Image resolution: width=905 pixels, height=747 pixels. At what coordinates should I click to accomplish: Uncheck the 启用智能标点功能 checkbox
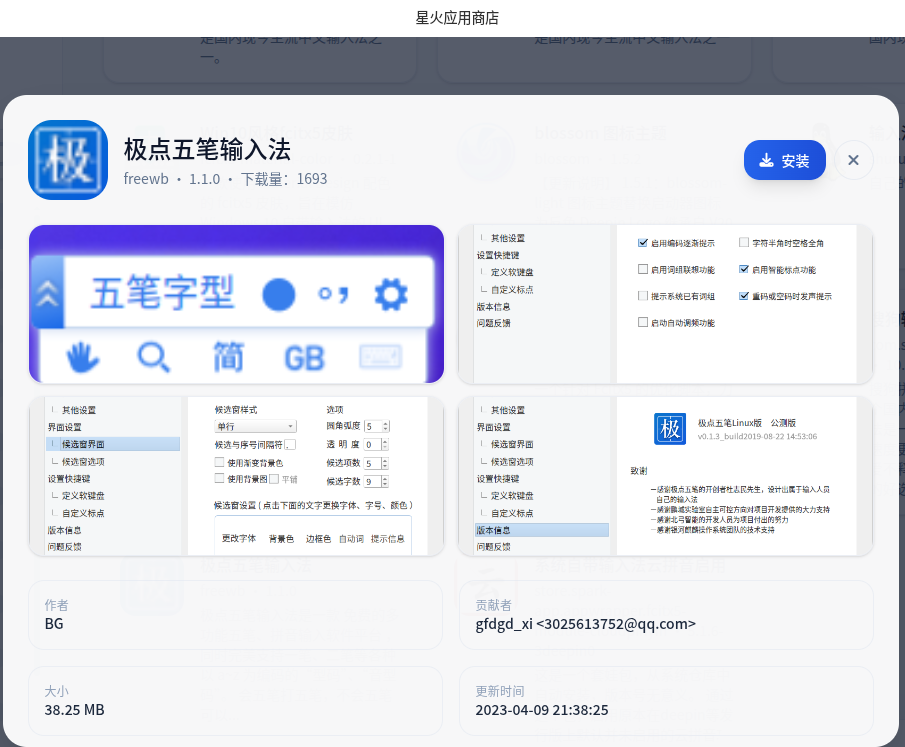[x=745, y=267]
